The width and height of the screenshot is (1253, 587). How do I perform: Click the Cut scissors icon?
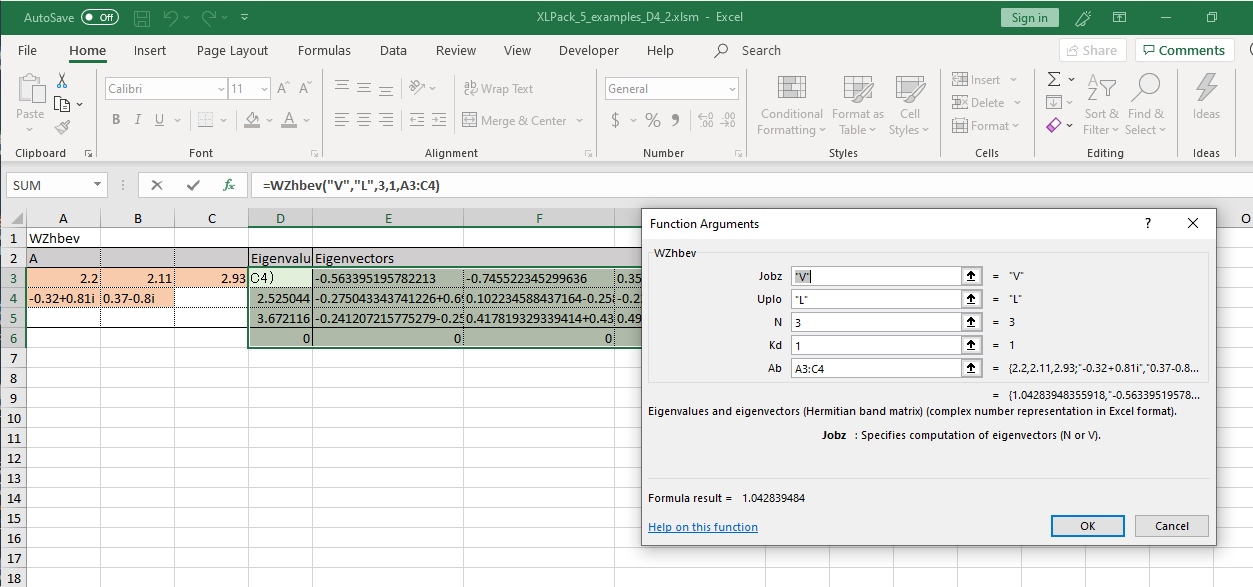click(62, 81)
